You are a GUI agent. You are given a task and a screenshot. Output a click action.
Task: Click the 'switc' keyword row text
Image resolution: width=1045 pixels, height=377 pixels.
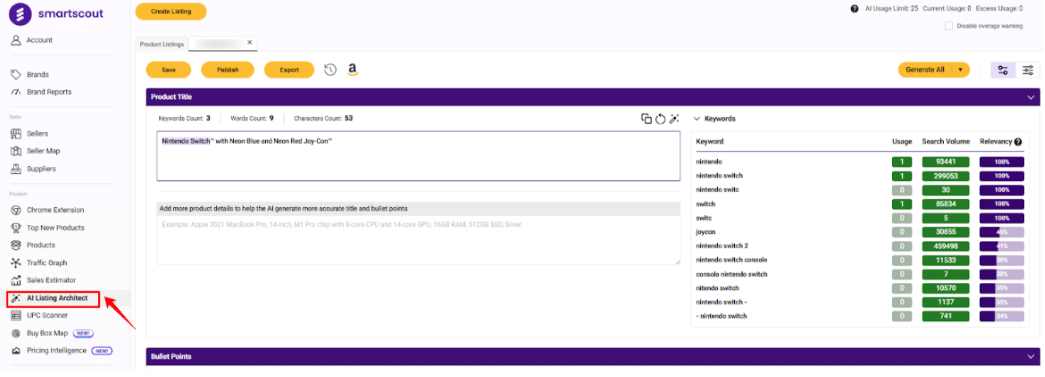click(x=704, y=218)
